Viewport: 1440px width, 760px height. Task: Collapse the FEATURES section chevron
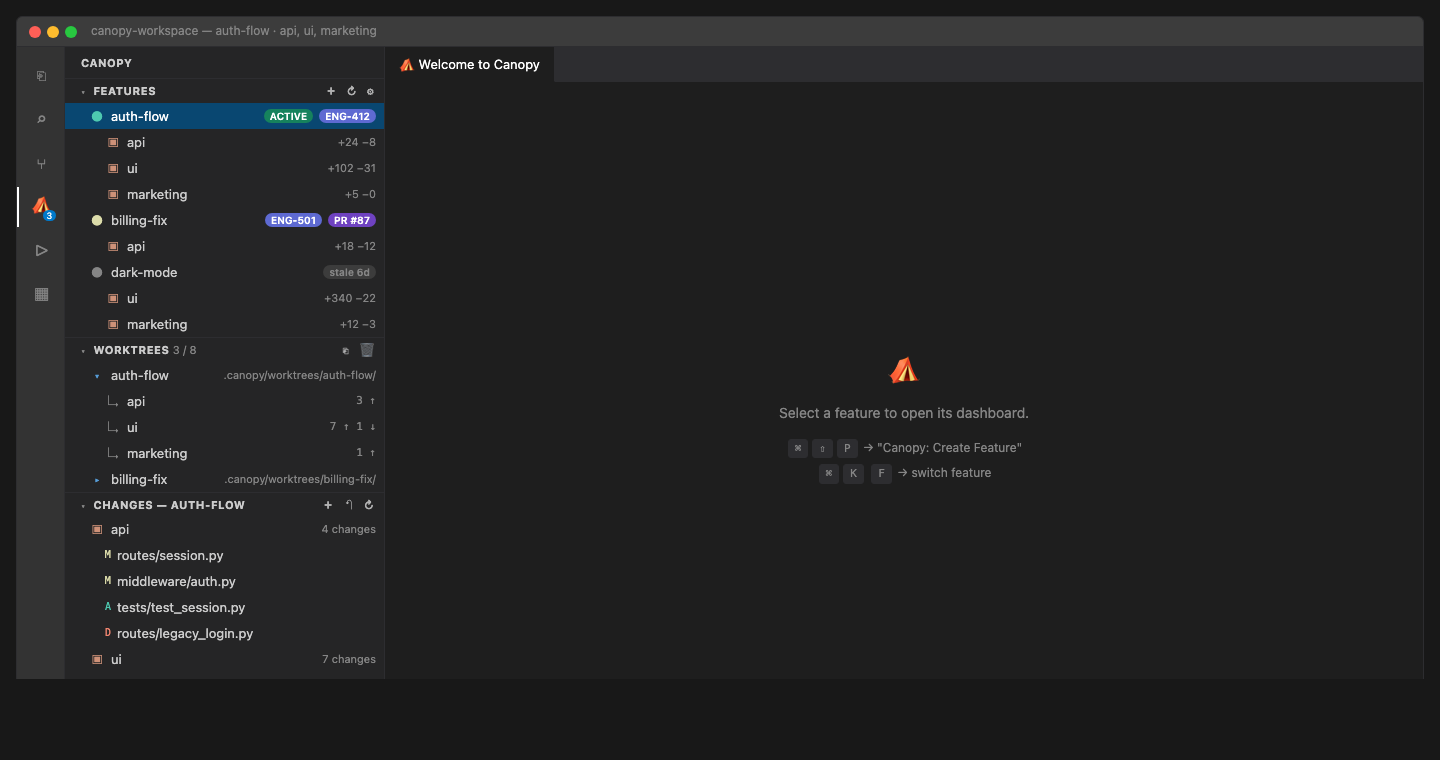[82, 91]
